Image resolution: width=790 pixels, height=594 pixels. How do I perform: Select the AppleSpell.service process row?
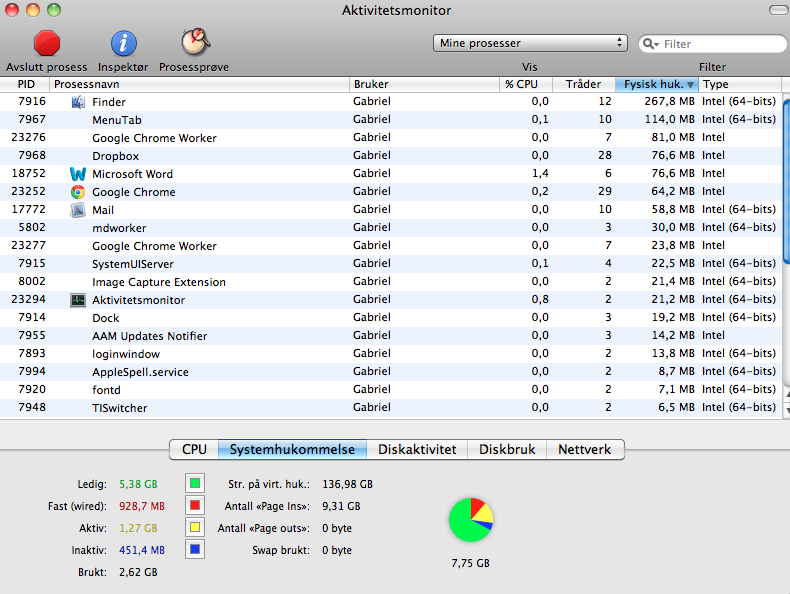(390, 372)
